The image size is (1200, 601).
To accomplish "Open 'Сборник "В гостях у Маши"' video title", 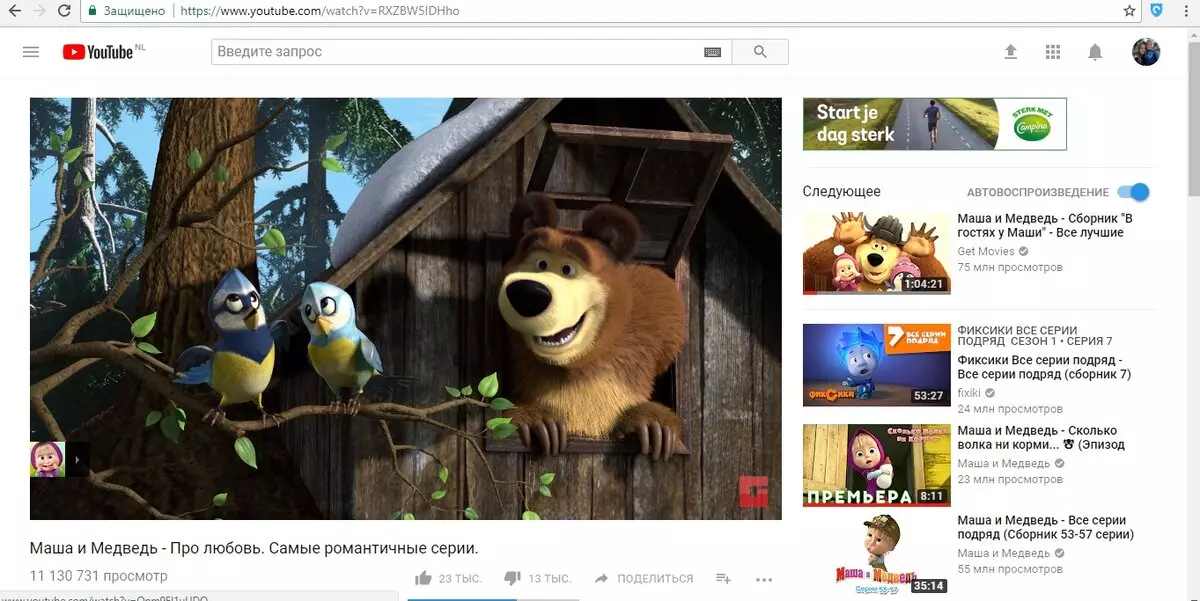I will coord(1045,225).
